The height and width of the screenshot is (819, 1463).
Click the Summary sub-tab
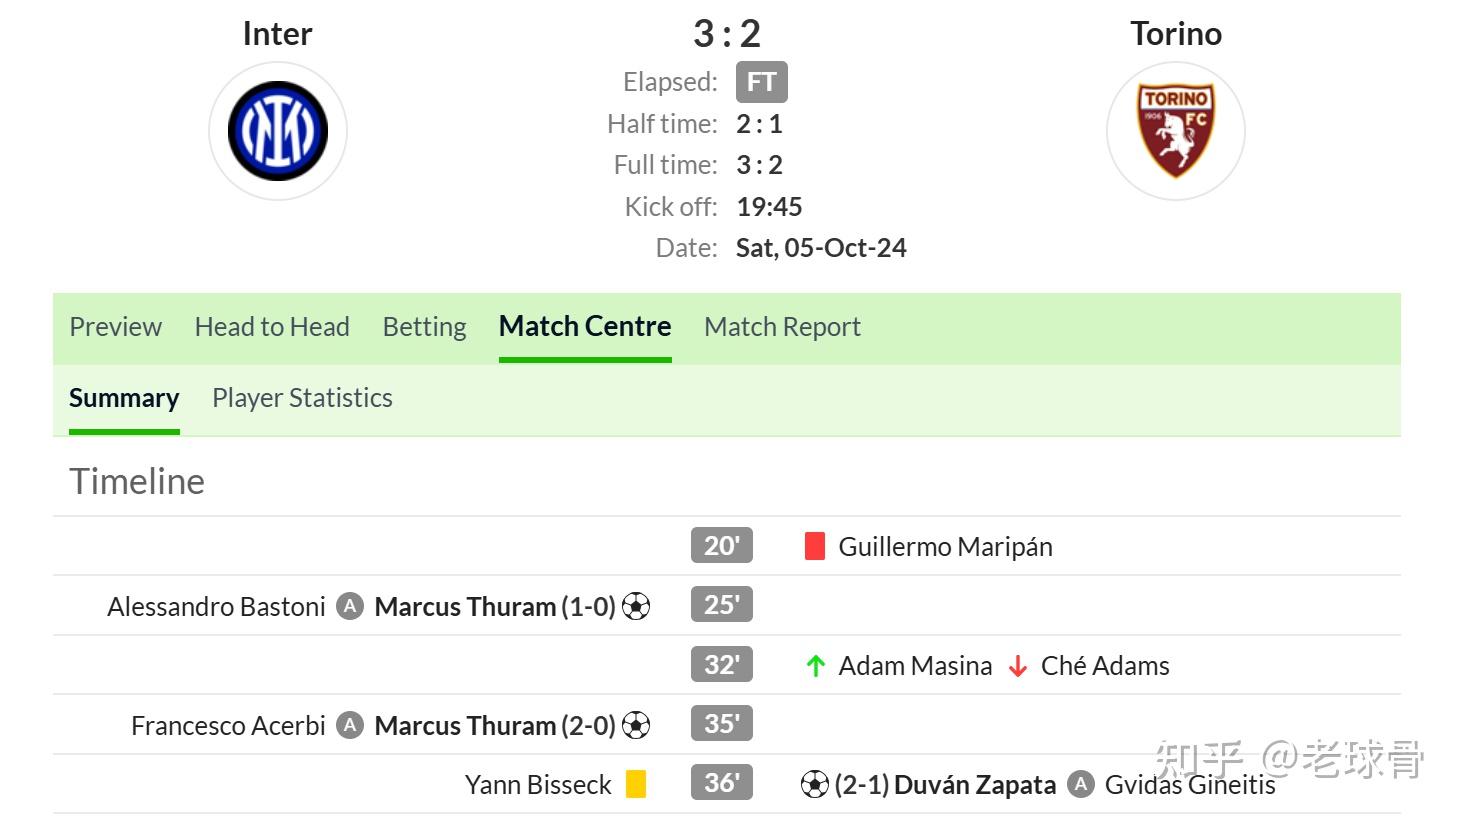[x=124, y=398]
